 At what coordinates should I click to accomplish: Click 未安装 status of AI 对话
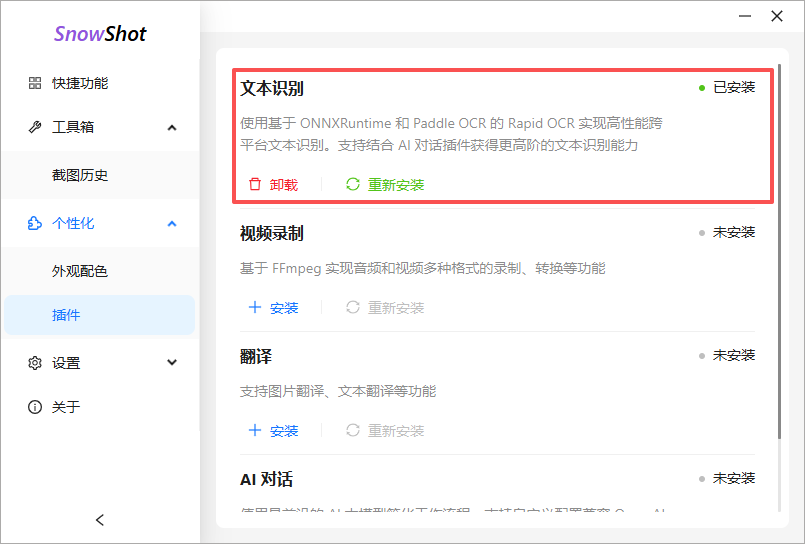734,478
